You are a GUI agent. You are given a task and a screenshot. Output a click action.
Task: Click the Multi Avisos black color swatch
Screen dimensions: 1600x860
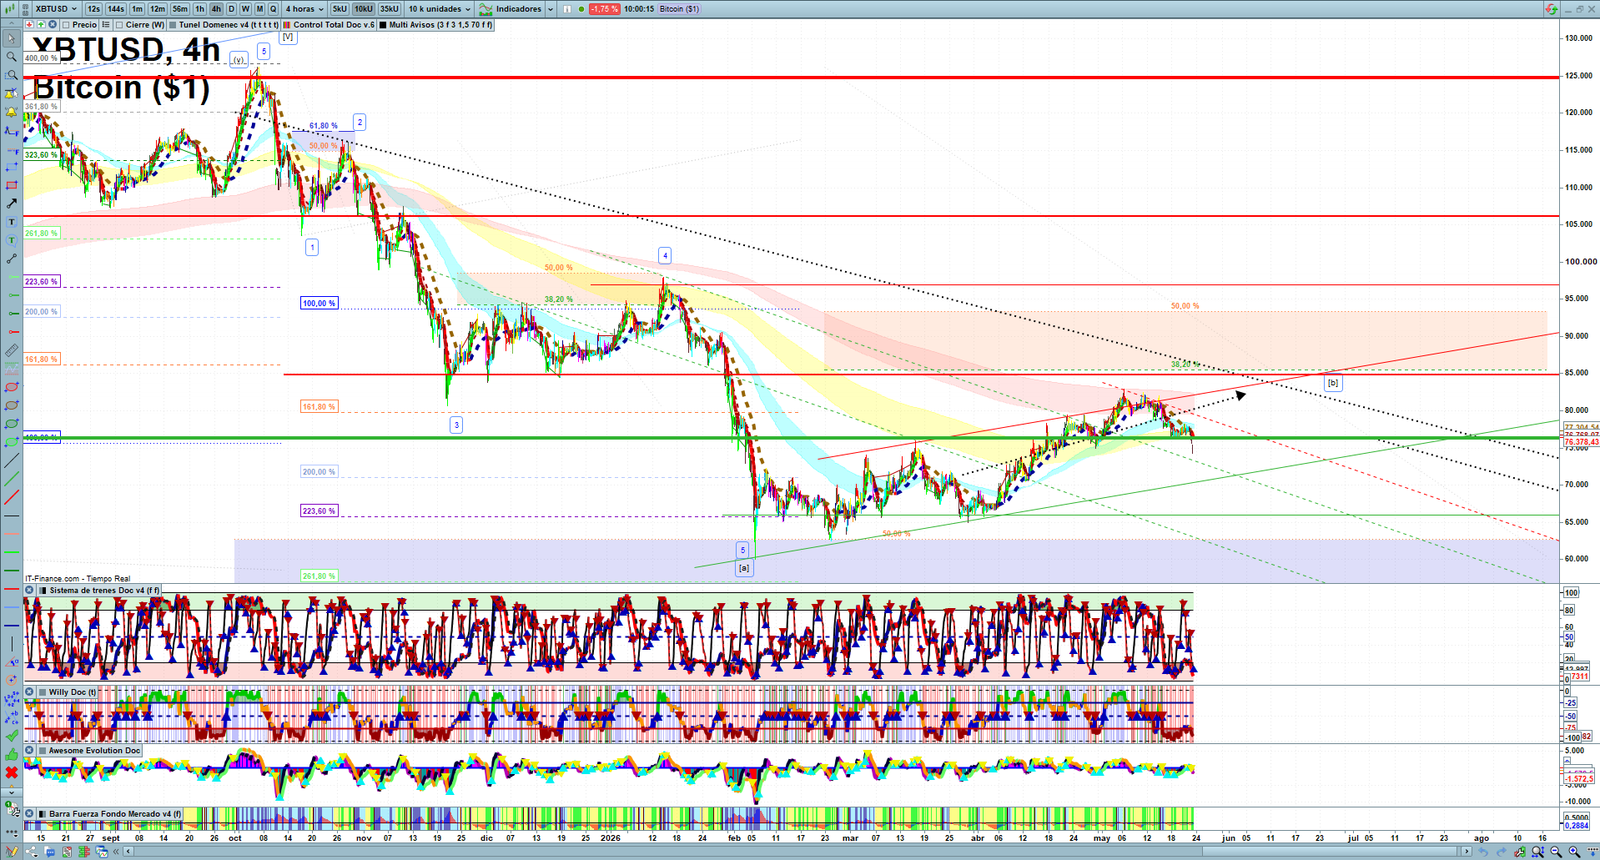coord(383,25)
